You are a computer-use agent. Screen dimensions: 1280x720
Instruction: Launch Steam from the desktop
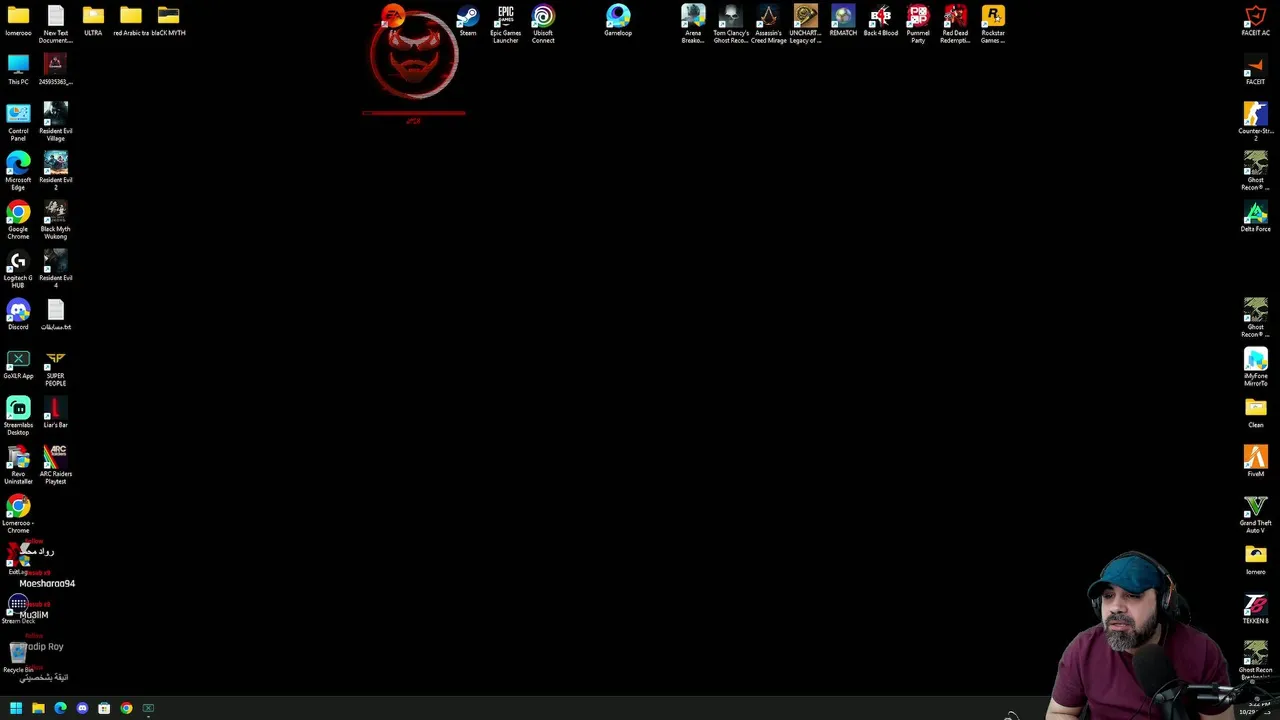click(x=468, y=21)
